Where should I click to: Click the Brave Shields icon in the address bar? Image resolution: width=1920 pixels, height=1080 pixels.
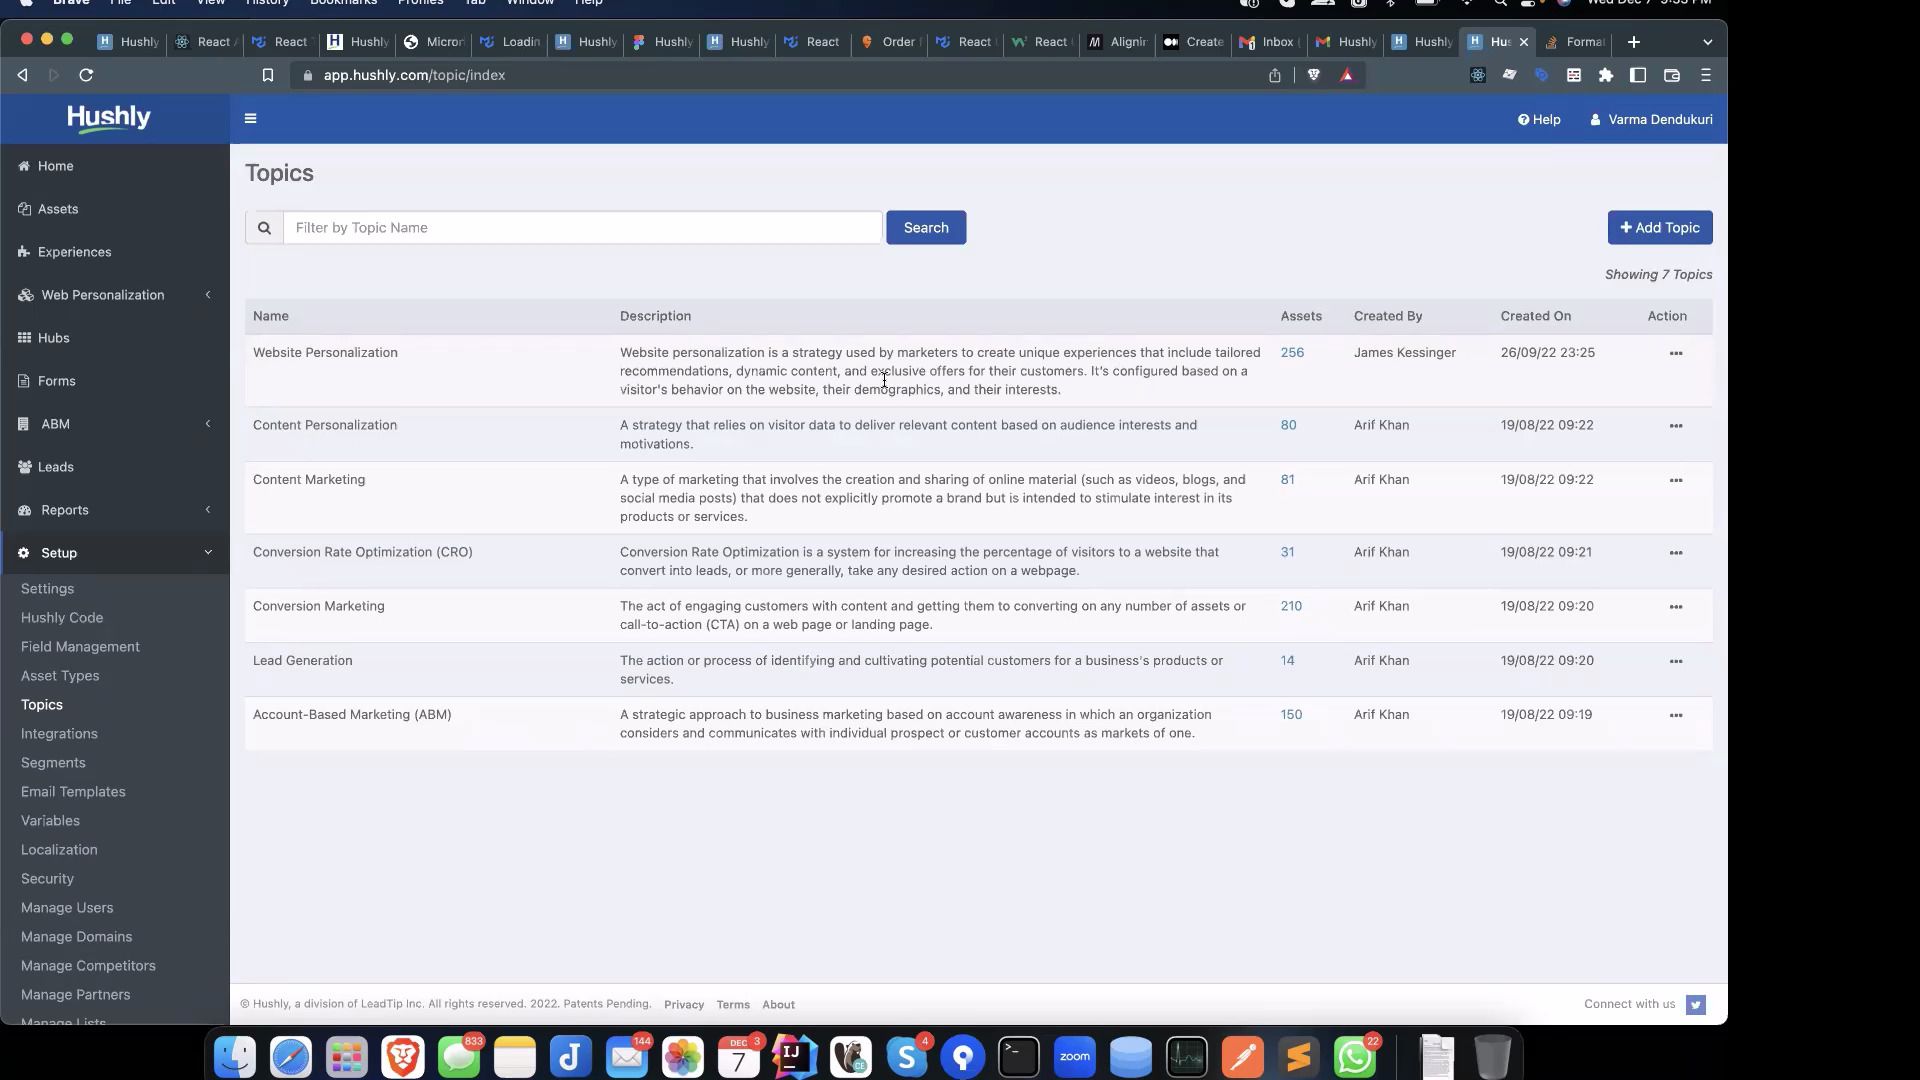pyautogui.click(x=1313, y=75)
